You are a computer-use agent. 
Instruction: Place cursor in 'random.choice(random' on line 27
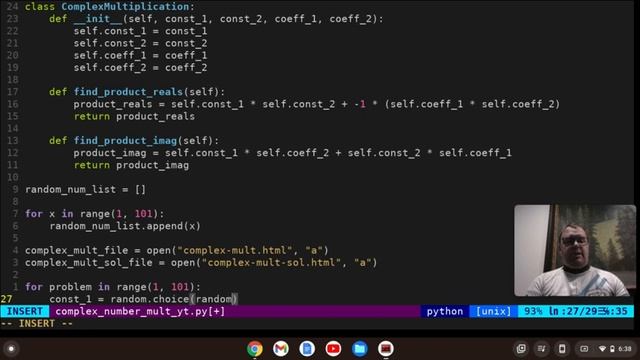click(x=173, y=299)
